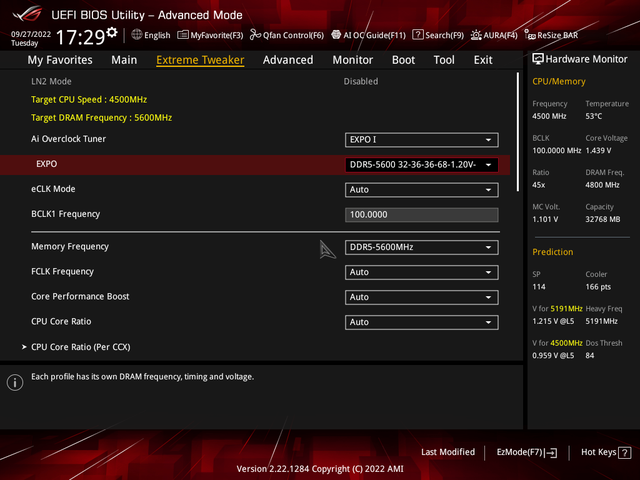Open Hot Keys question mark icon
The image size is (640, 480).
click(x=624, y=453)
